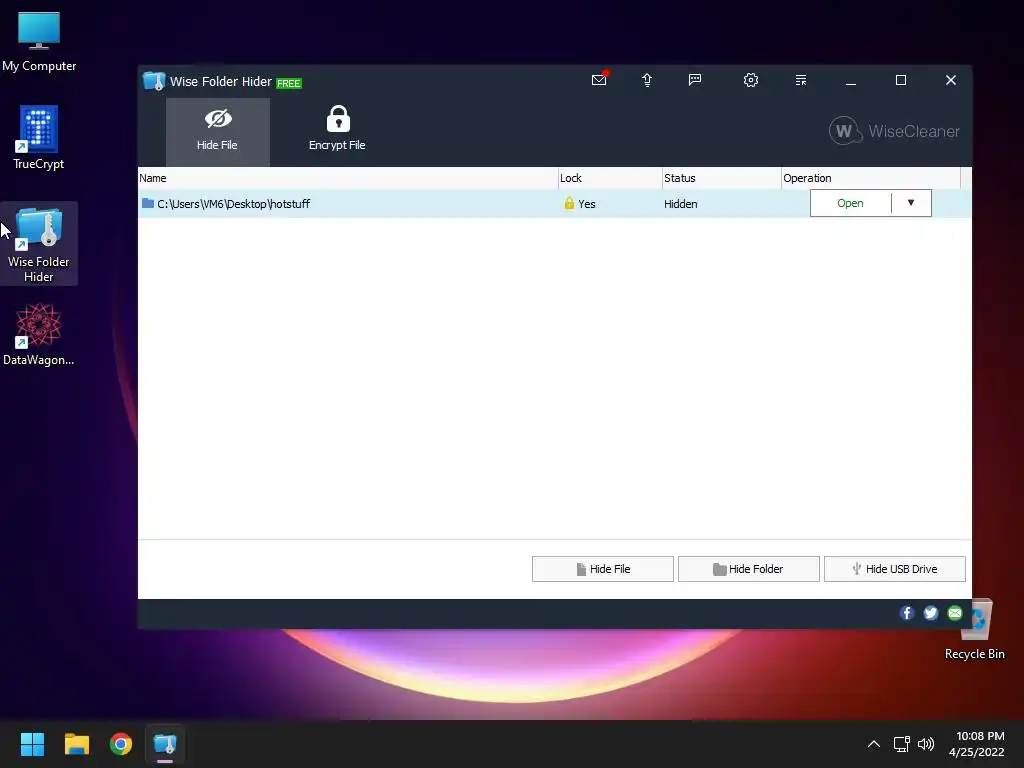Open the settings gear icon

point(751,80)
